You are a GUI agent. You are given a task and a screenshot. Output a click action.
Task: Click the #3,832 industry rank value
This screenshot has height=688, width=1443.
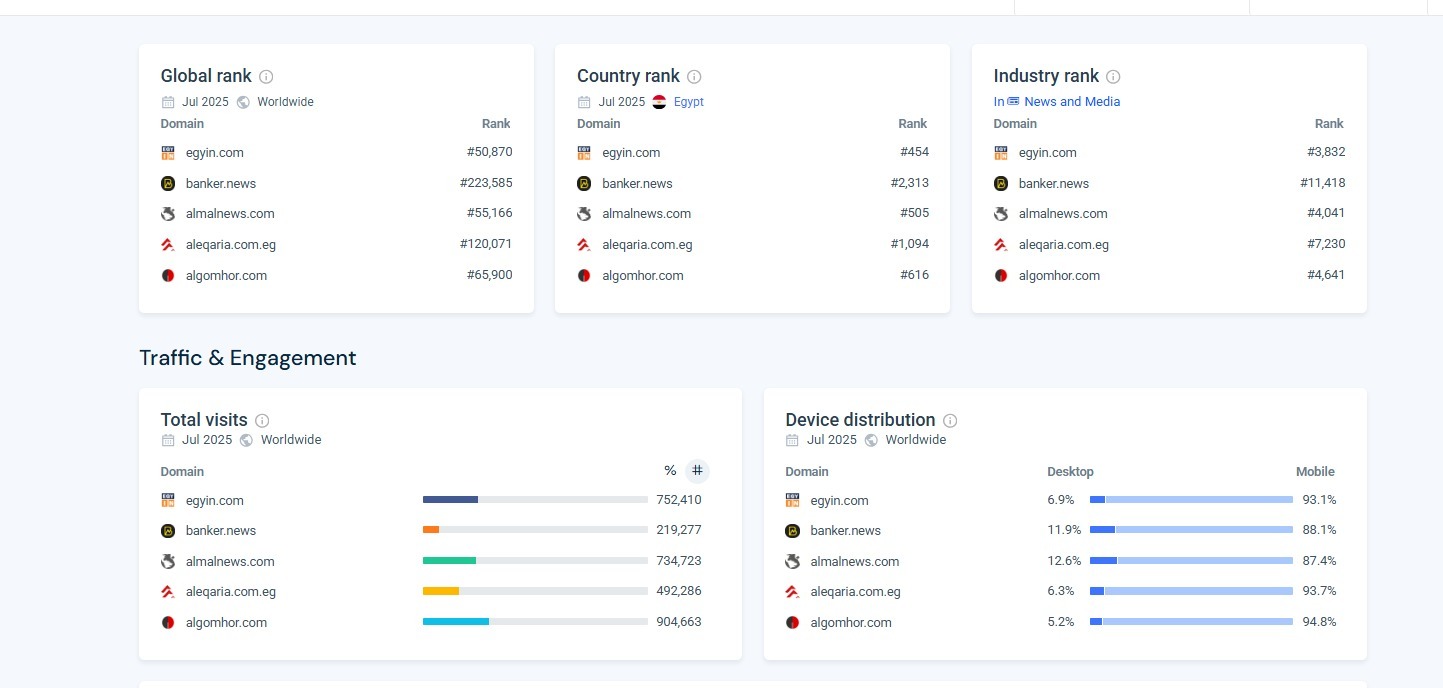click(x=1326, y=152)
